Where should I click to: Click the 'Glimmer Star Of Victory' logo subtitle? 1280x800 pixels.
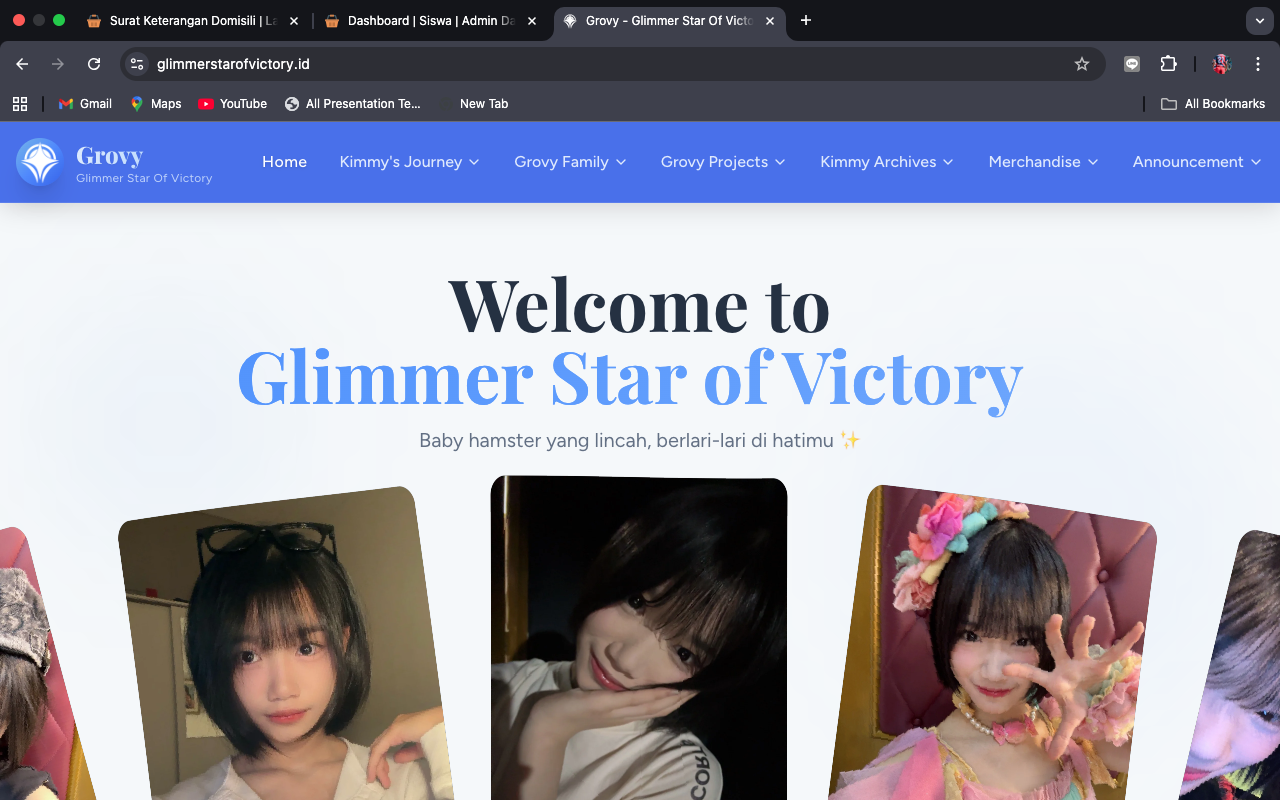click(144, 178)
